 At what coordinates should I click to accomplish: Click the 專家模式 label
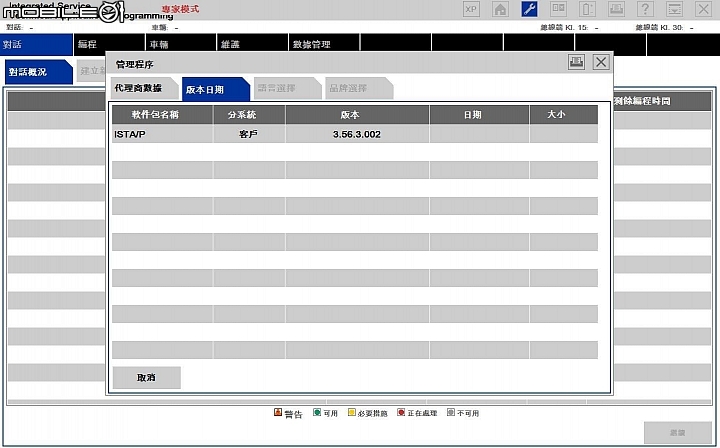(180, 9)
